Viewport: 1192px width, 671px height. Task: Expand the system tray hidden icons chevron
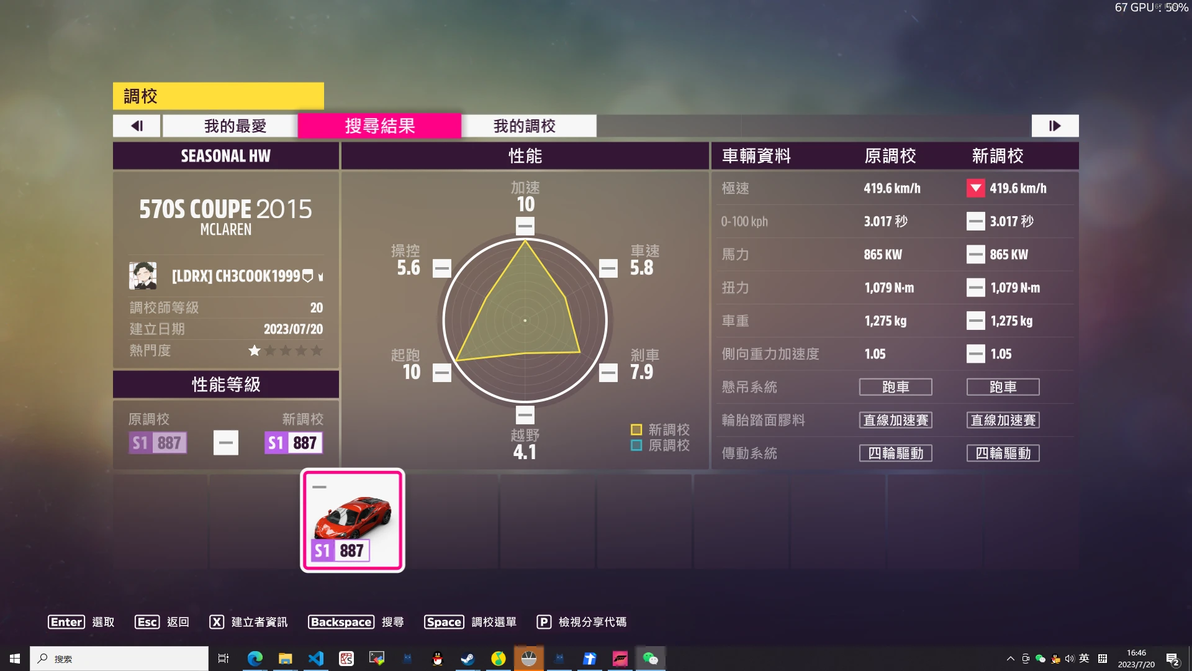pyautogui.click(x=1010, y=658)
